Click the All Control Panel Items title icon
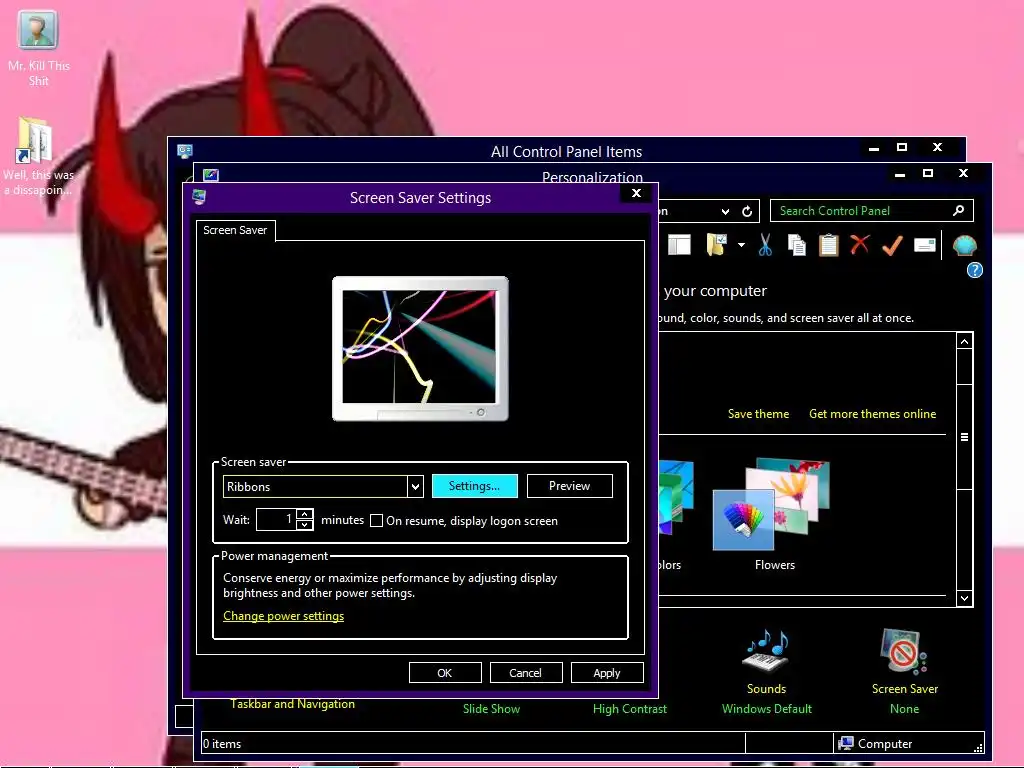The width and height of the screenshot is (1024, 768). 185,152
